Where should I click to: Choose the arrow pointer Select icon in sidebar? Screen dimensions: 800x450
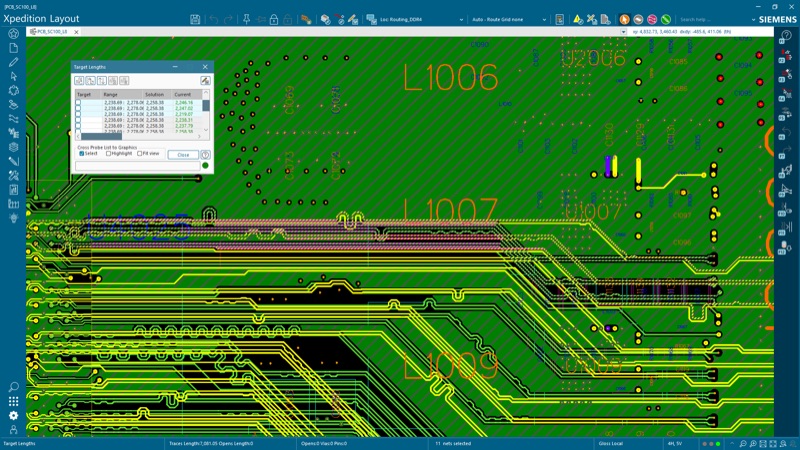click(13, 77)
